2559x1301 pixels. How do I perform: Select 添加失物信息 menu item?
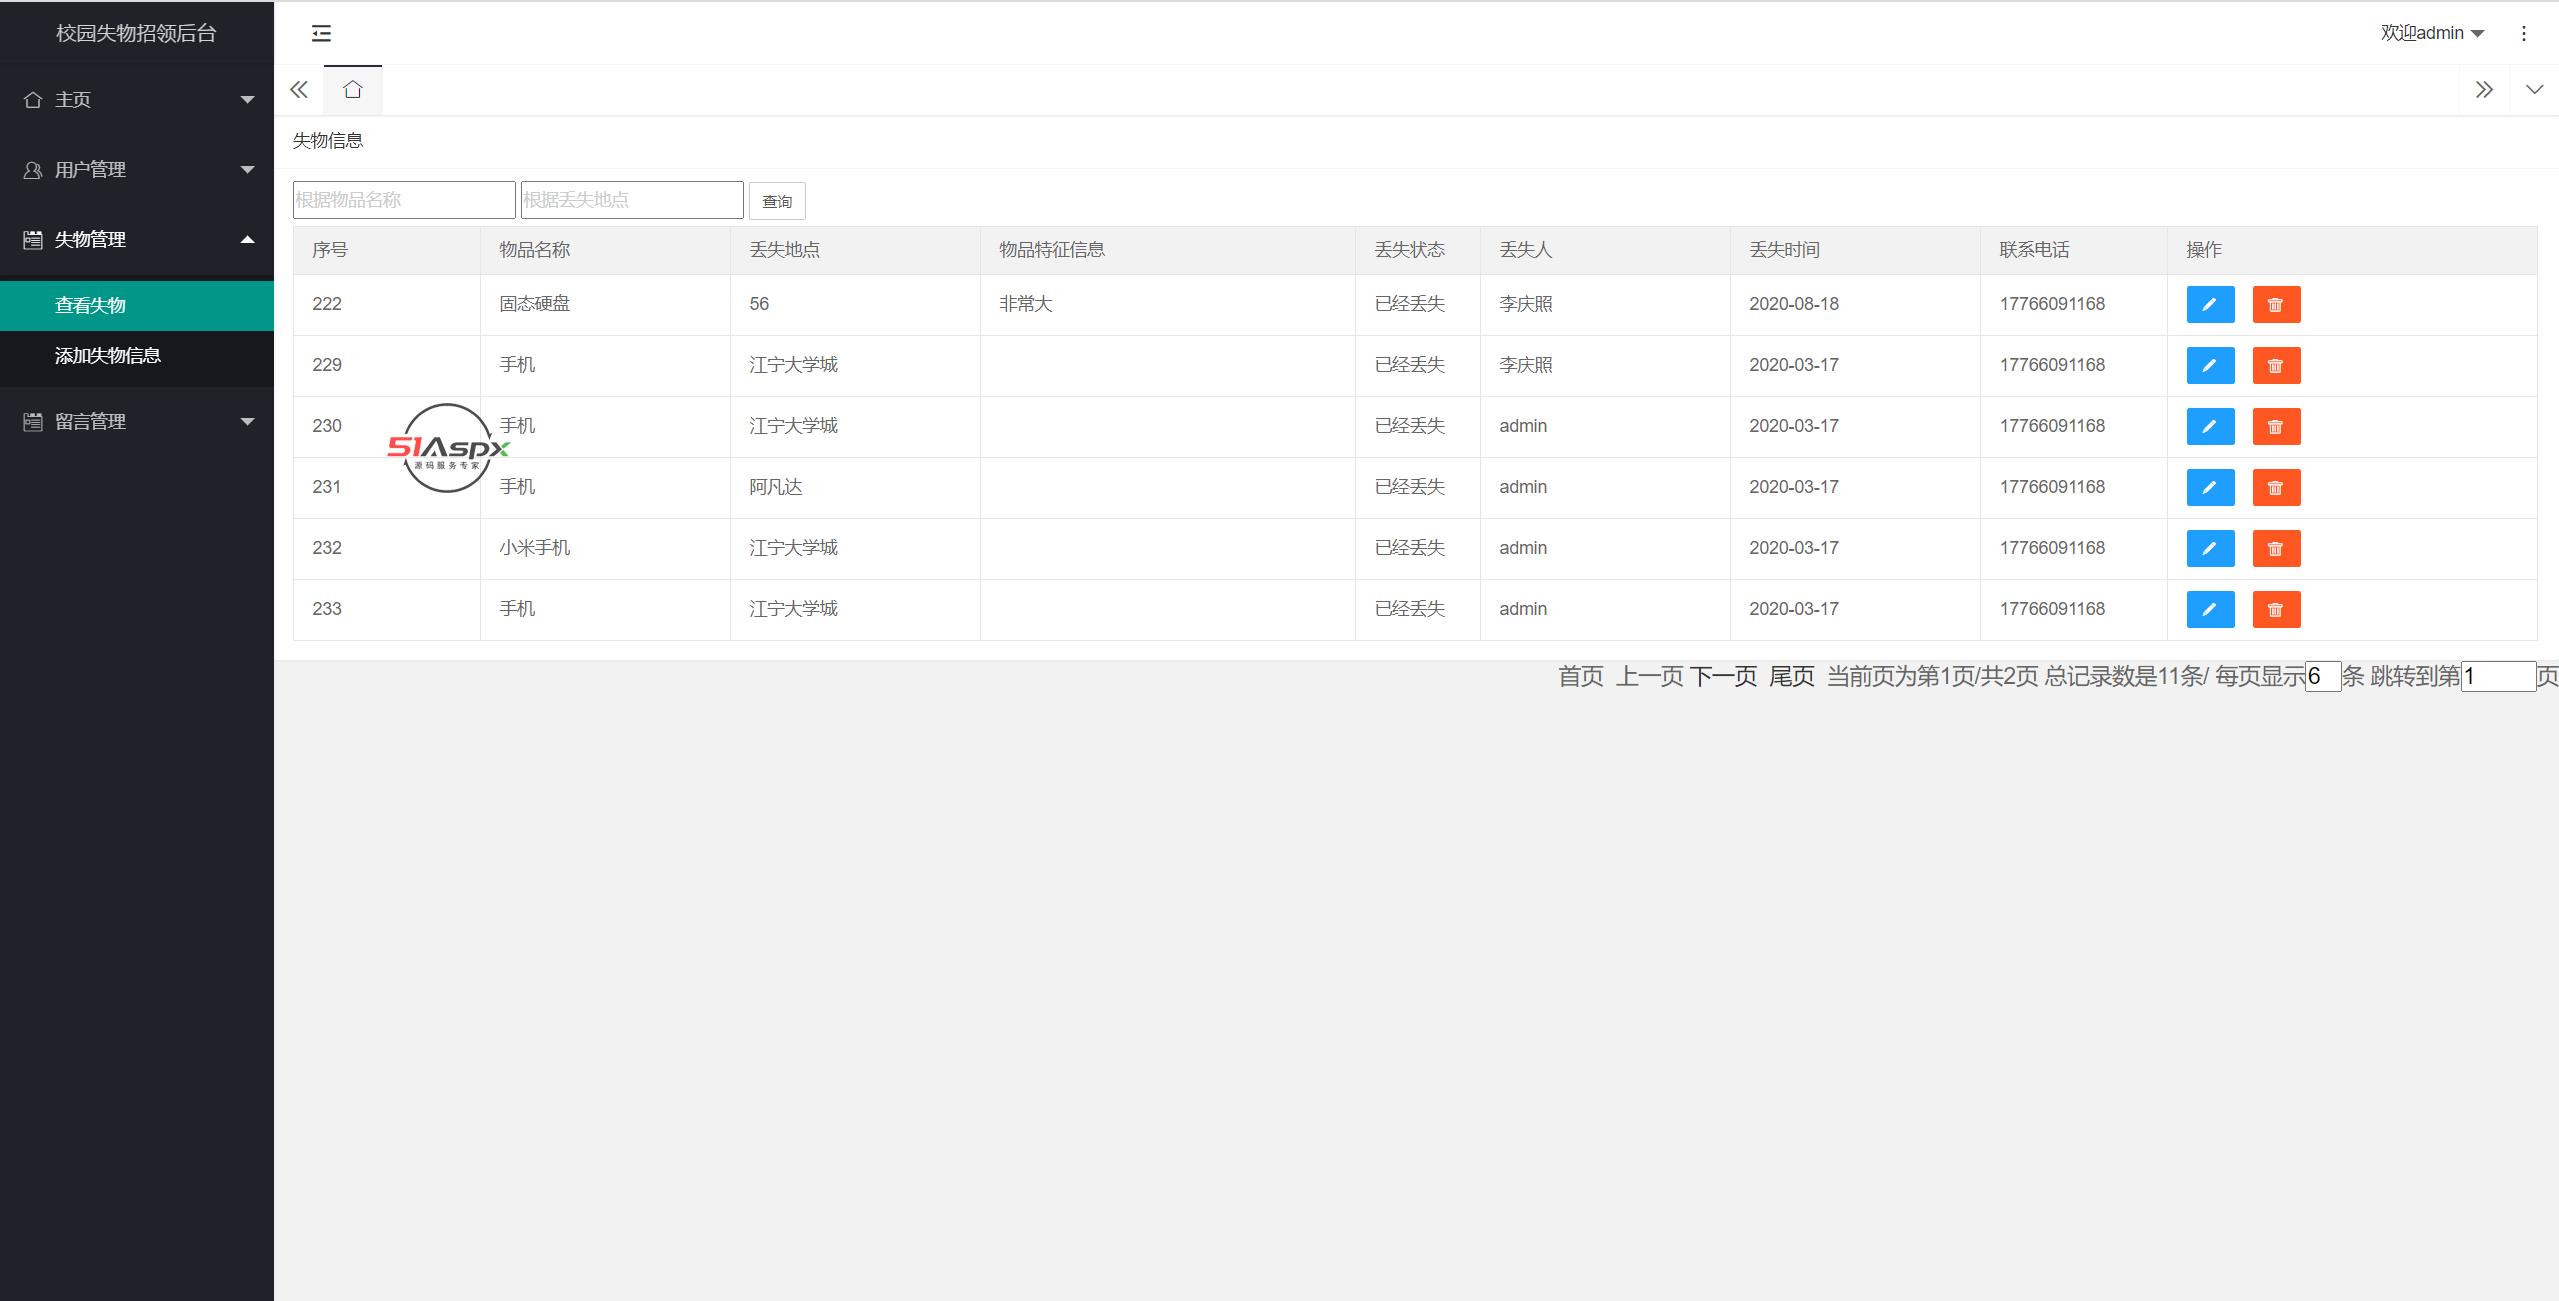(108, 355)
